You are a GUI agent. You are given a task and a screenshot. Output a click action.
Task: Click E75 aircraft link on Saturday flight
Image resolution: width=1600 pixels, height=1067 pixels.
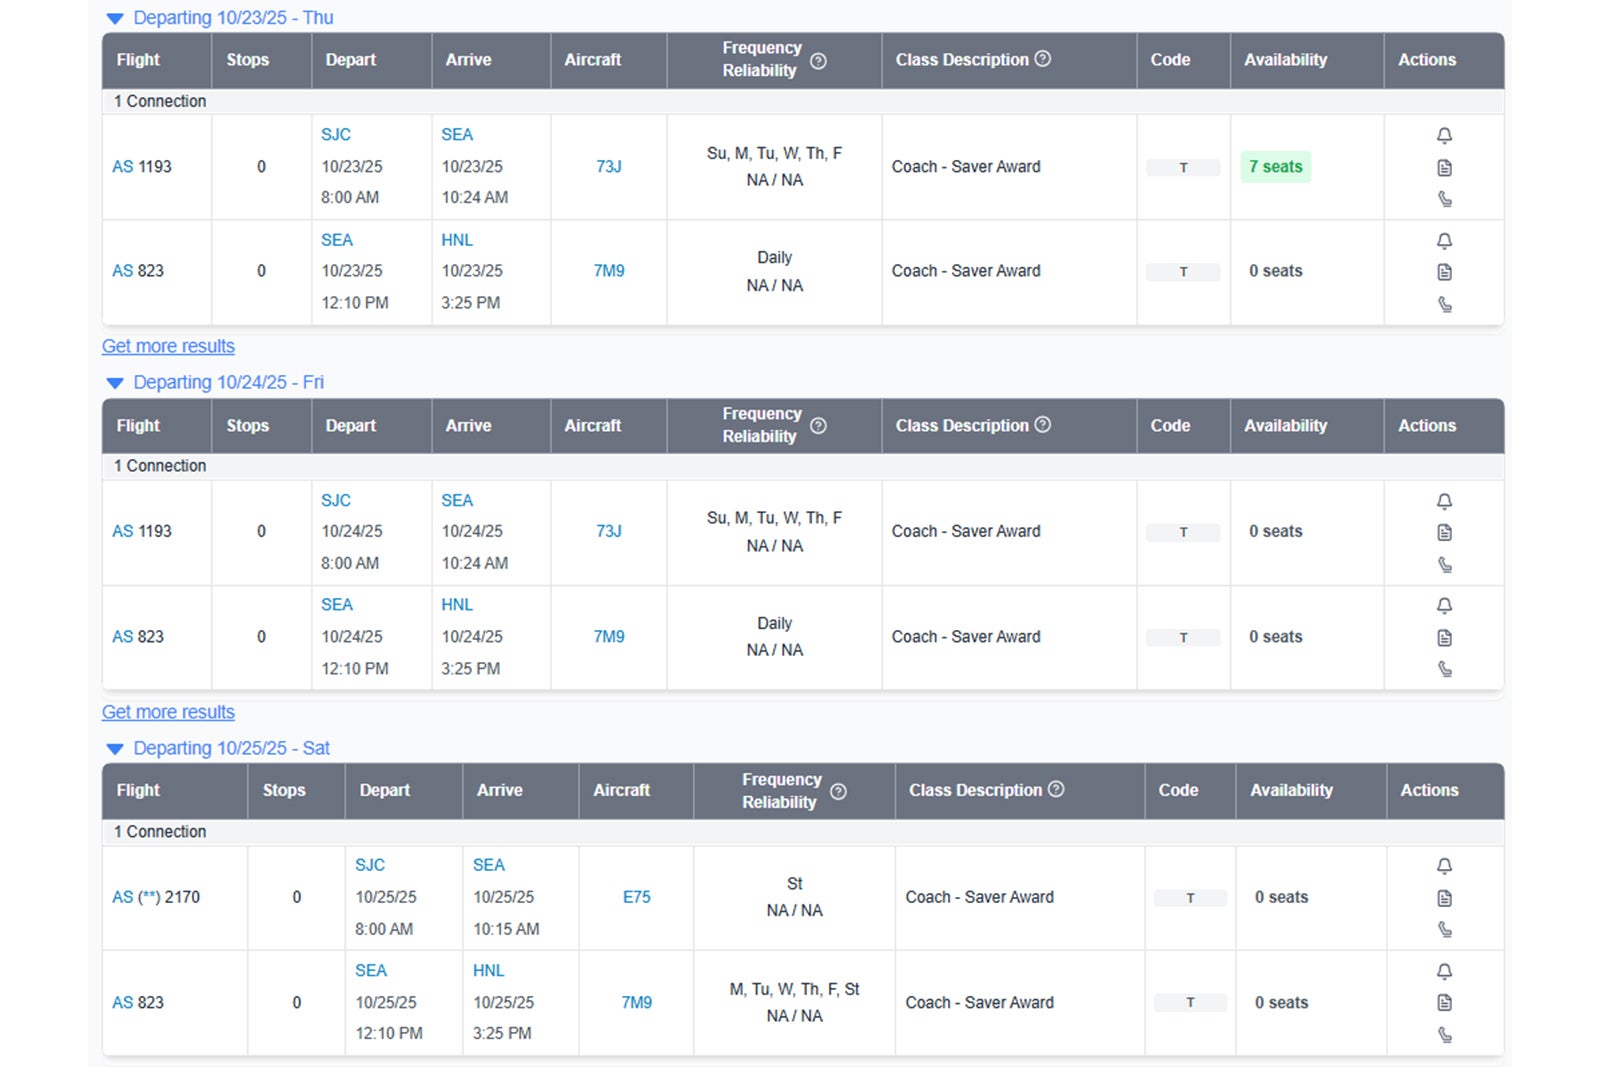[x=636, y=897]
